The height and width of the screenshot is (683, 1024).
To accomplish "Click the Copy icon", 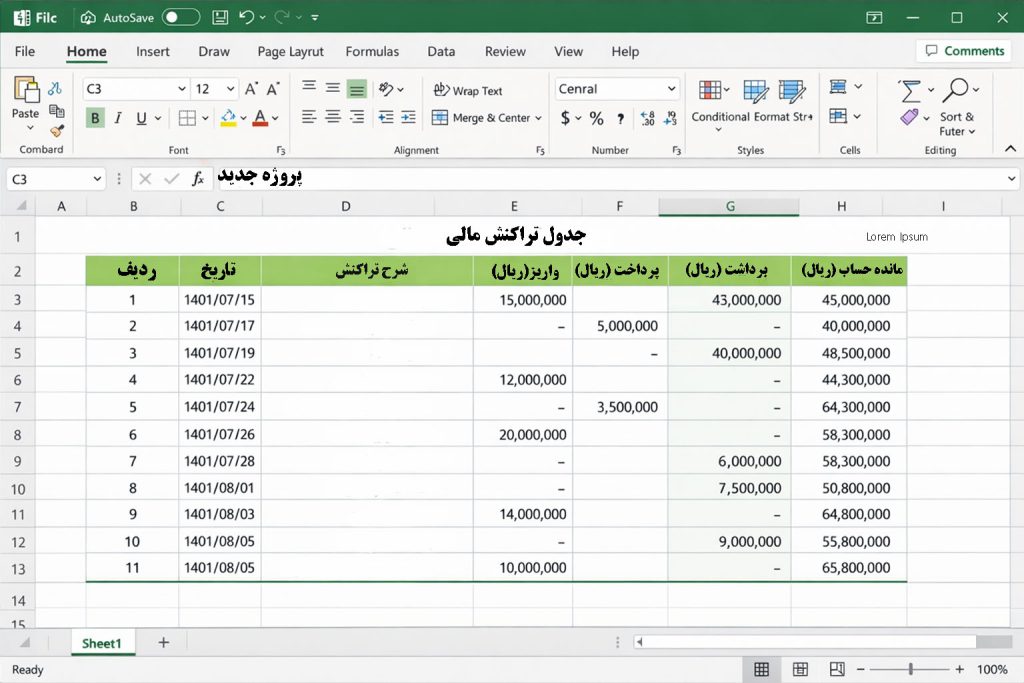I will 57,110.
